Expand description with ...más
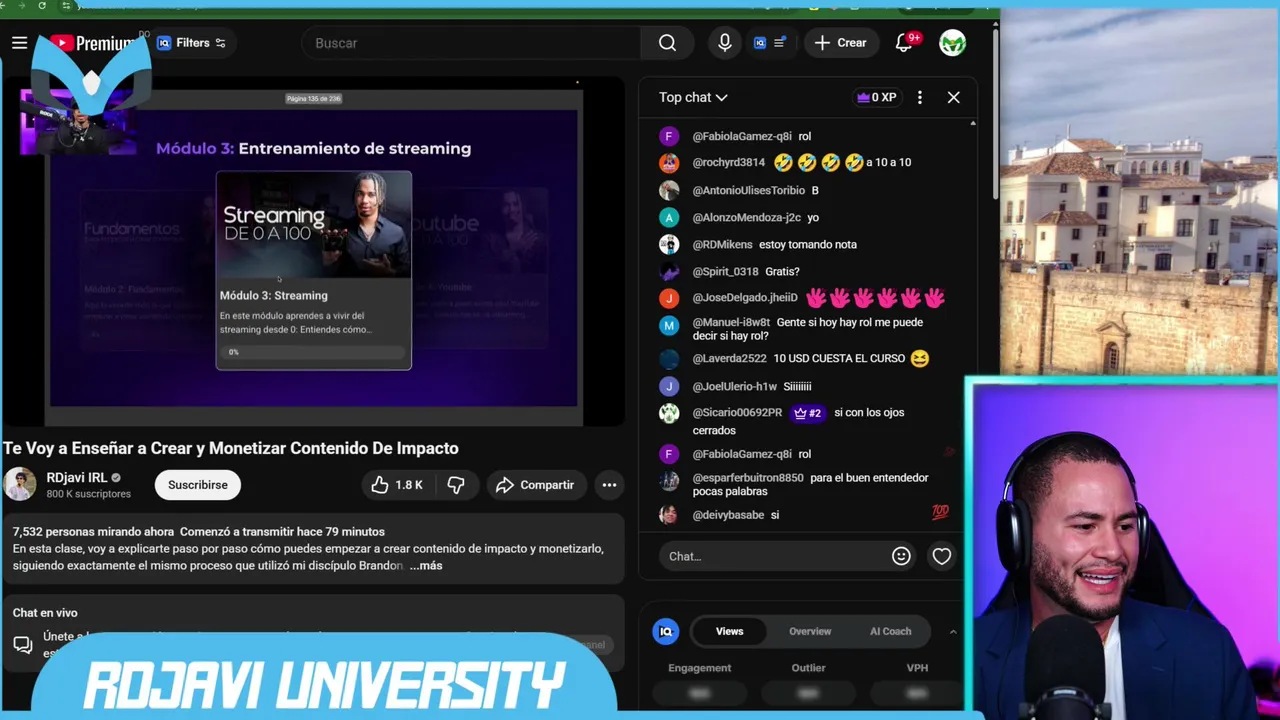 pyautogui.click(x=426, y=565)
